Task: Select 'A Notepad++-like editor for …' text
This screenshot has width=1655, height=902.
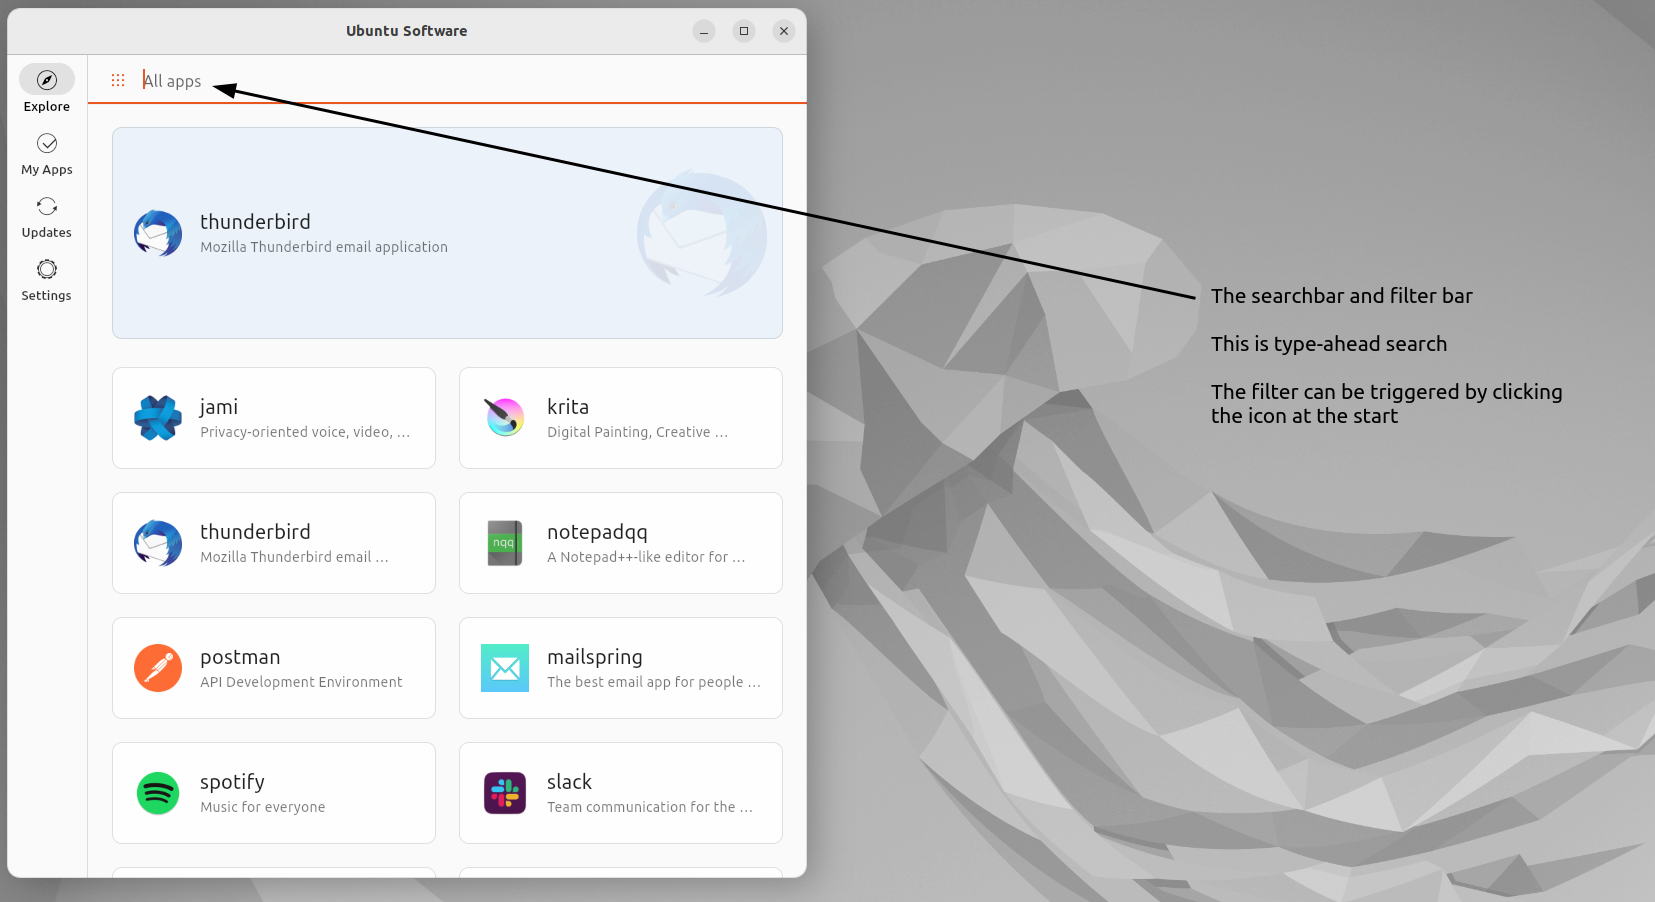Action: click(646, 557)
